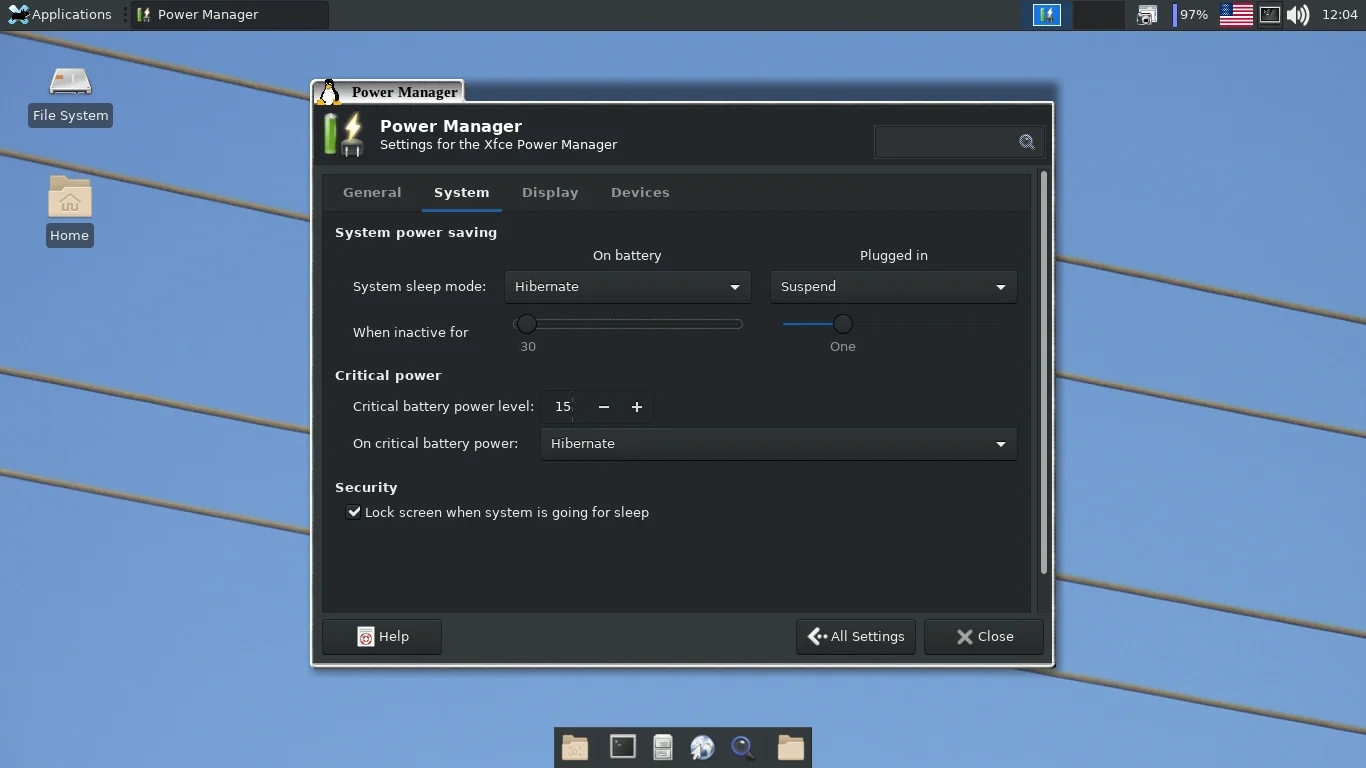The width and height of the screenshot is (1366, 768).
Task: Switch to the General tab
Action: coord(372,193)
